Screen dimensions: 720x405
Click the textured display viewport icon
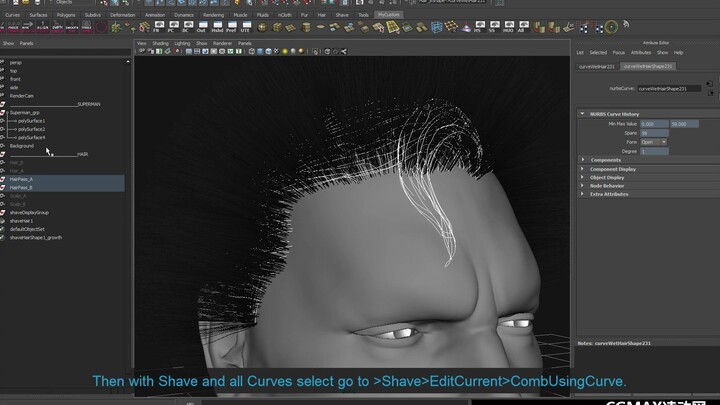click(276, 51)
